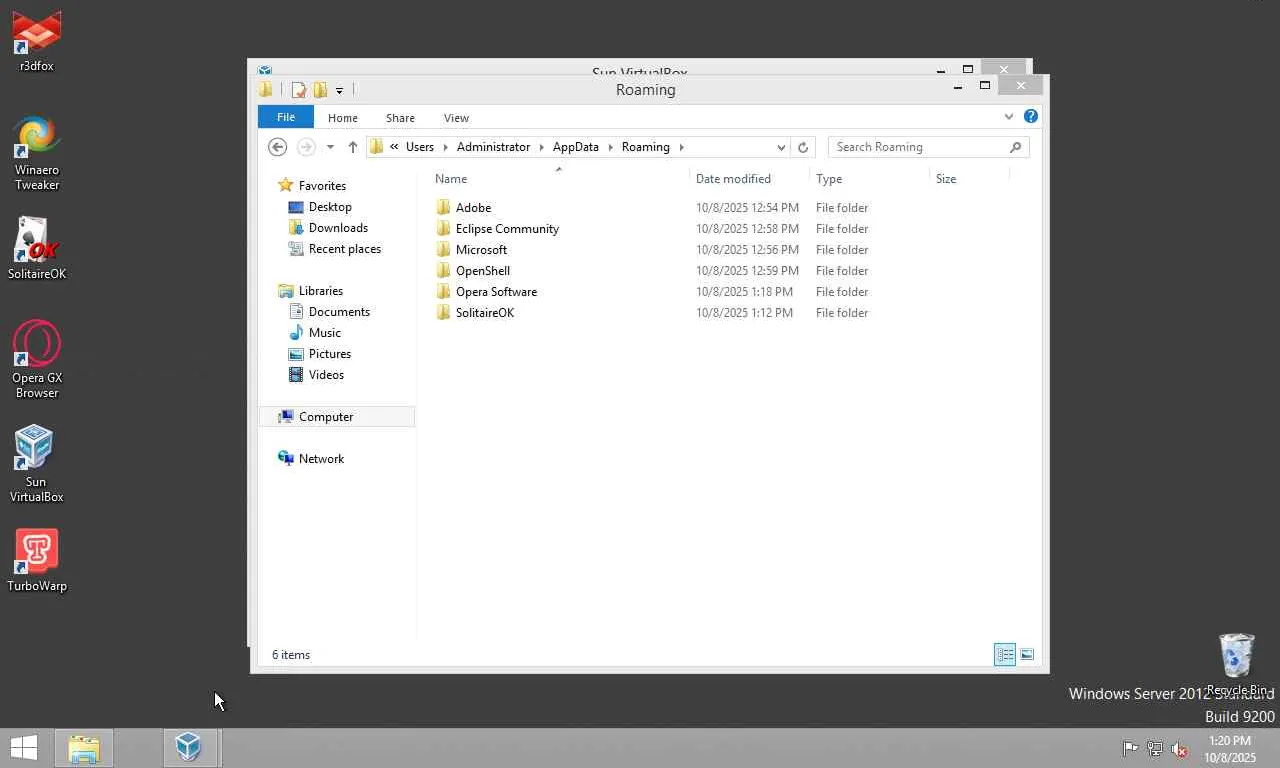Navigate to Users in the breadcrumb

pos(420,147)
